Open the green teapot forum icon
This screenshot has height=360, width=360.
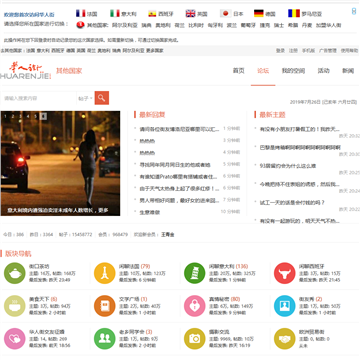[15, 273]
